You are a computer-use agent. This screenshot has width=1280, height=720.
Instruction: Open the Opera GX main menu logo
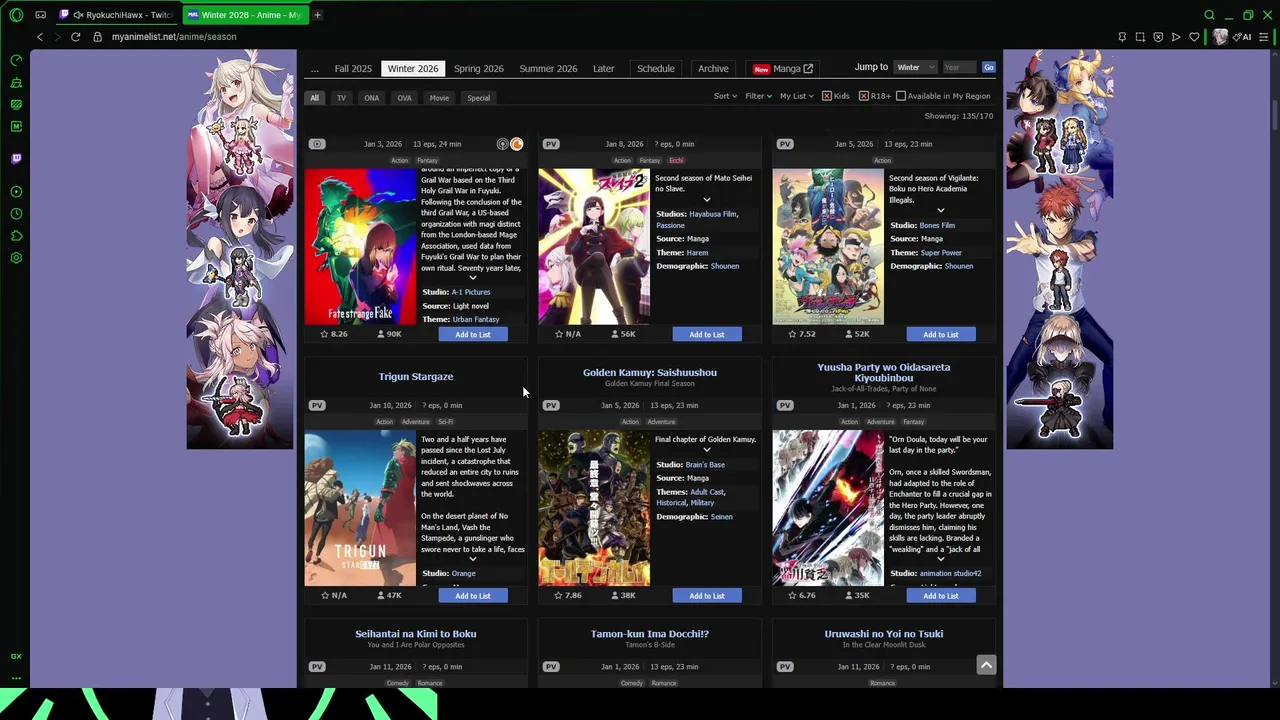pyautogui.click(x=16, y=15)
